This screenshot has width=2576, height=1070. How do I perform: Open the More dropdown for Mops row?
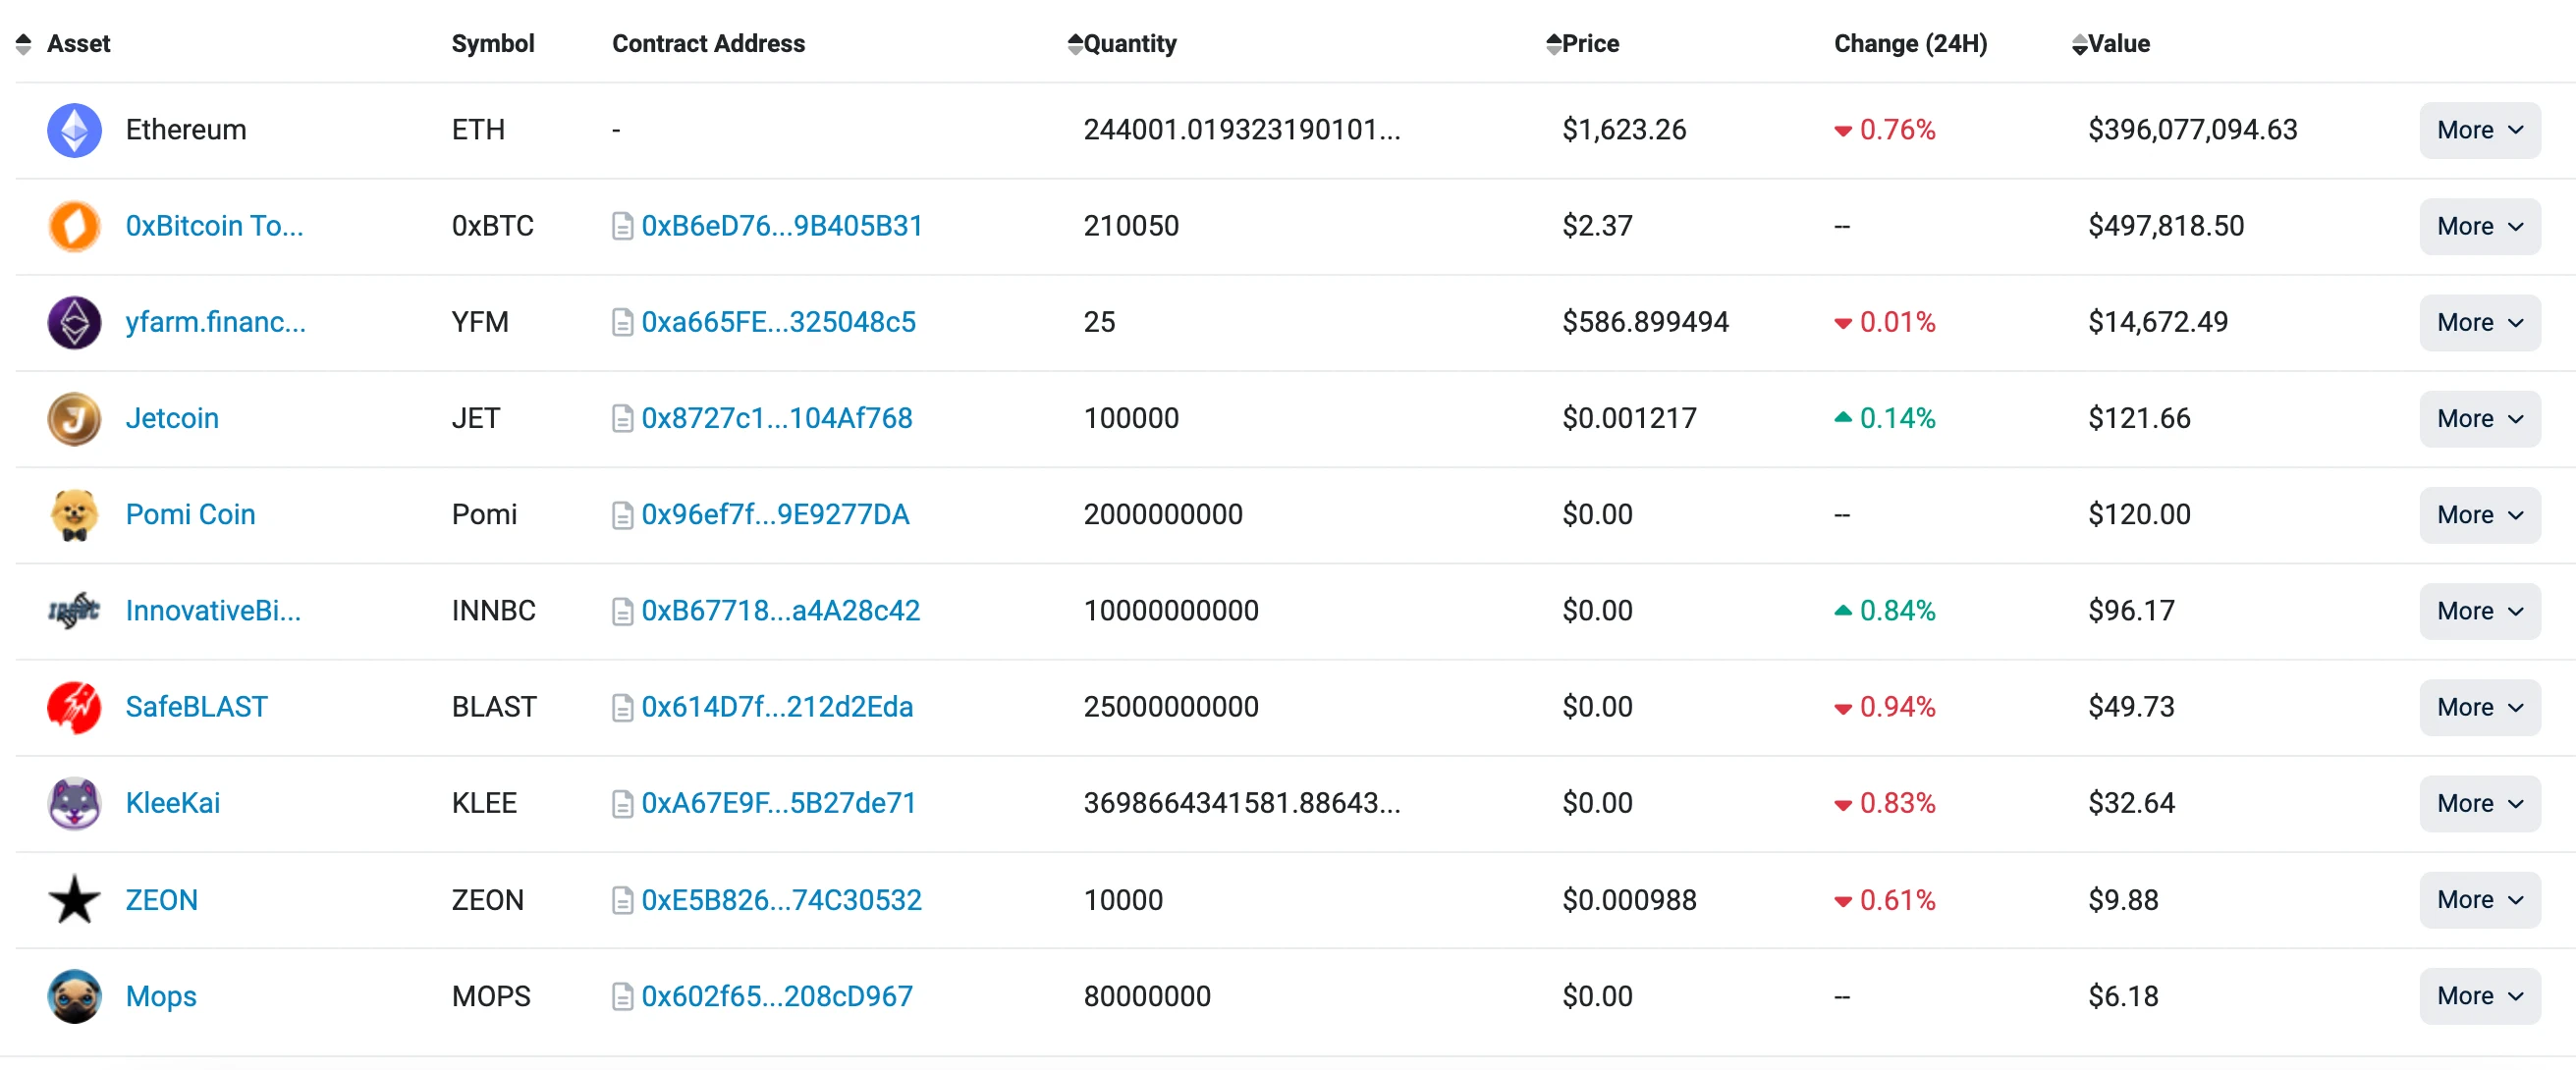[x=2480, y=996]
